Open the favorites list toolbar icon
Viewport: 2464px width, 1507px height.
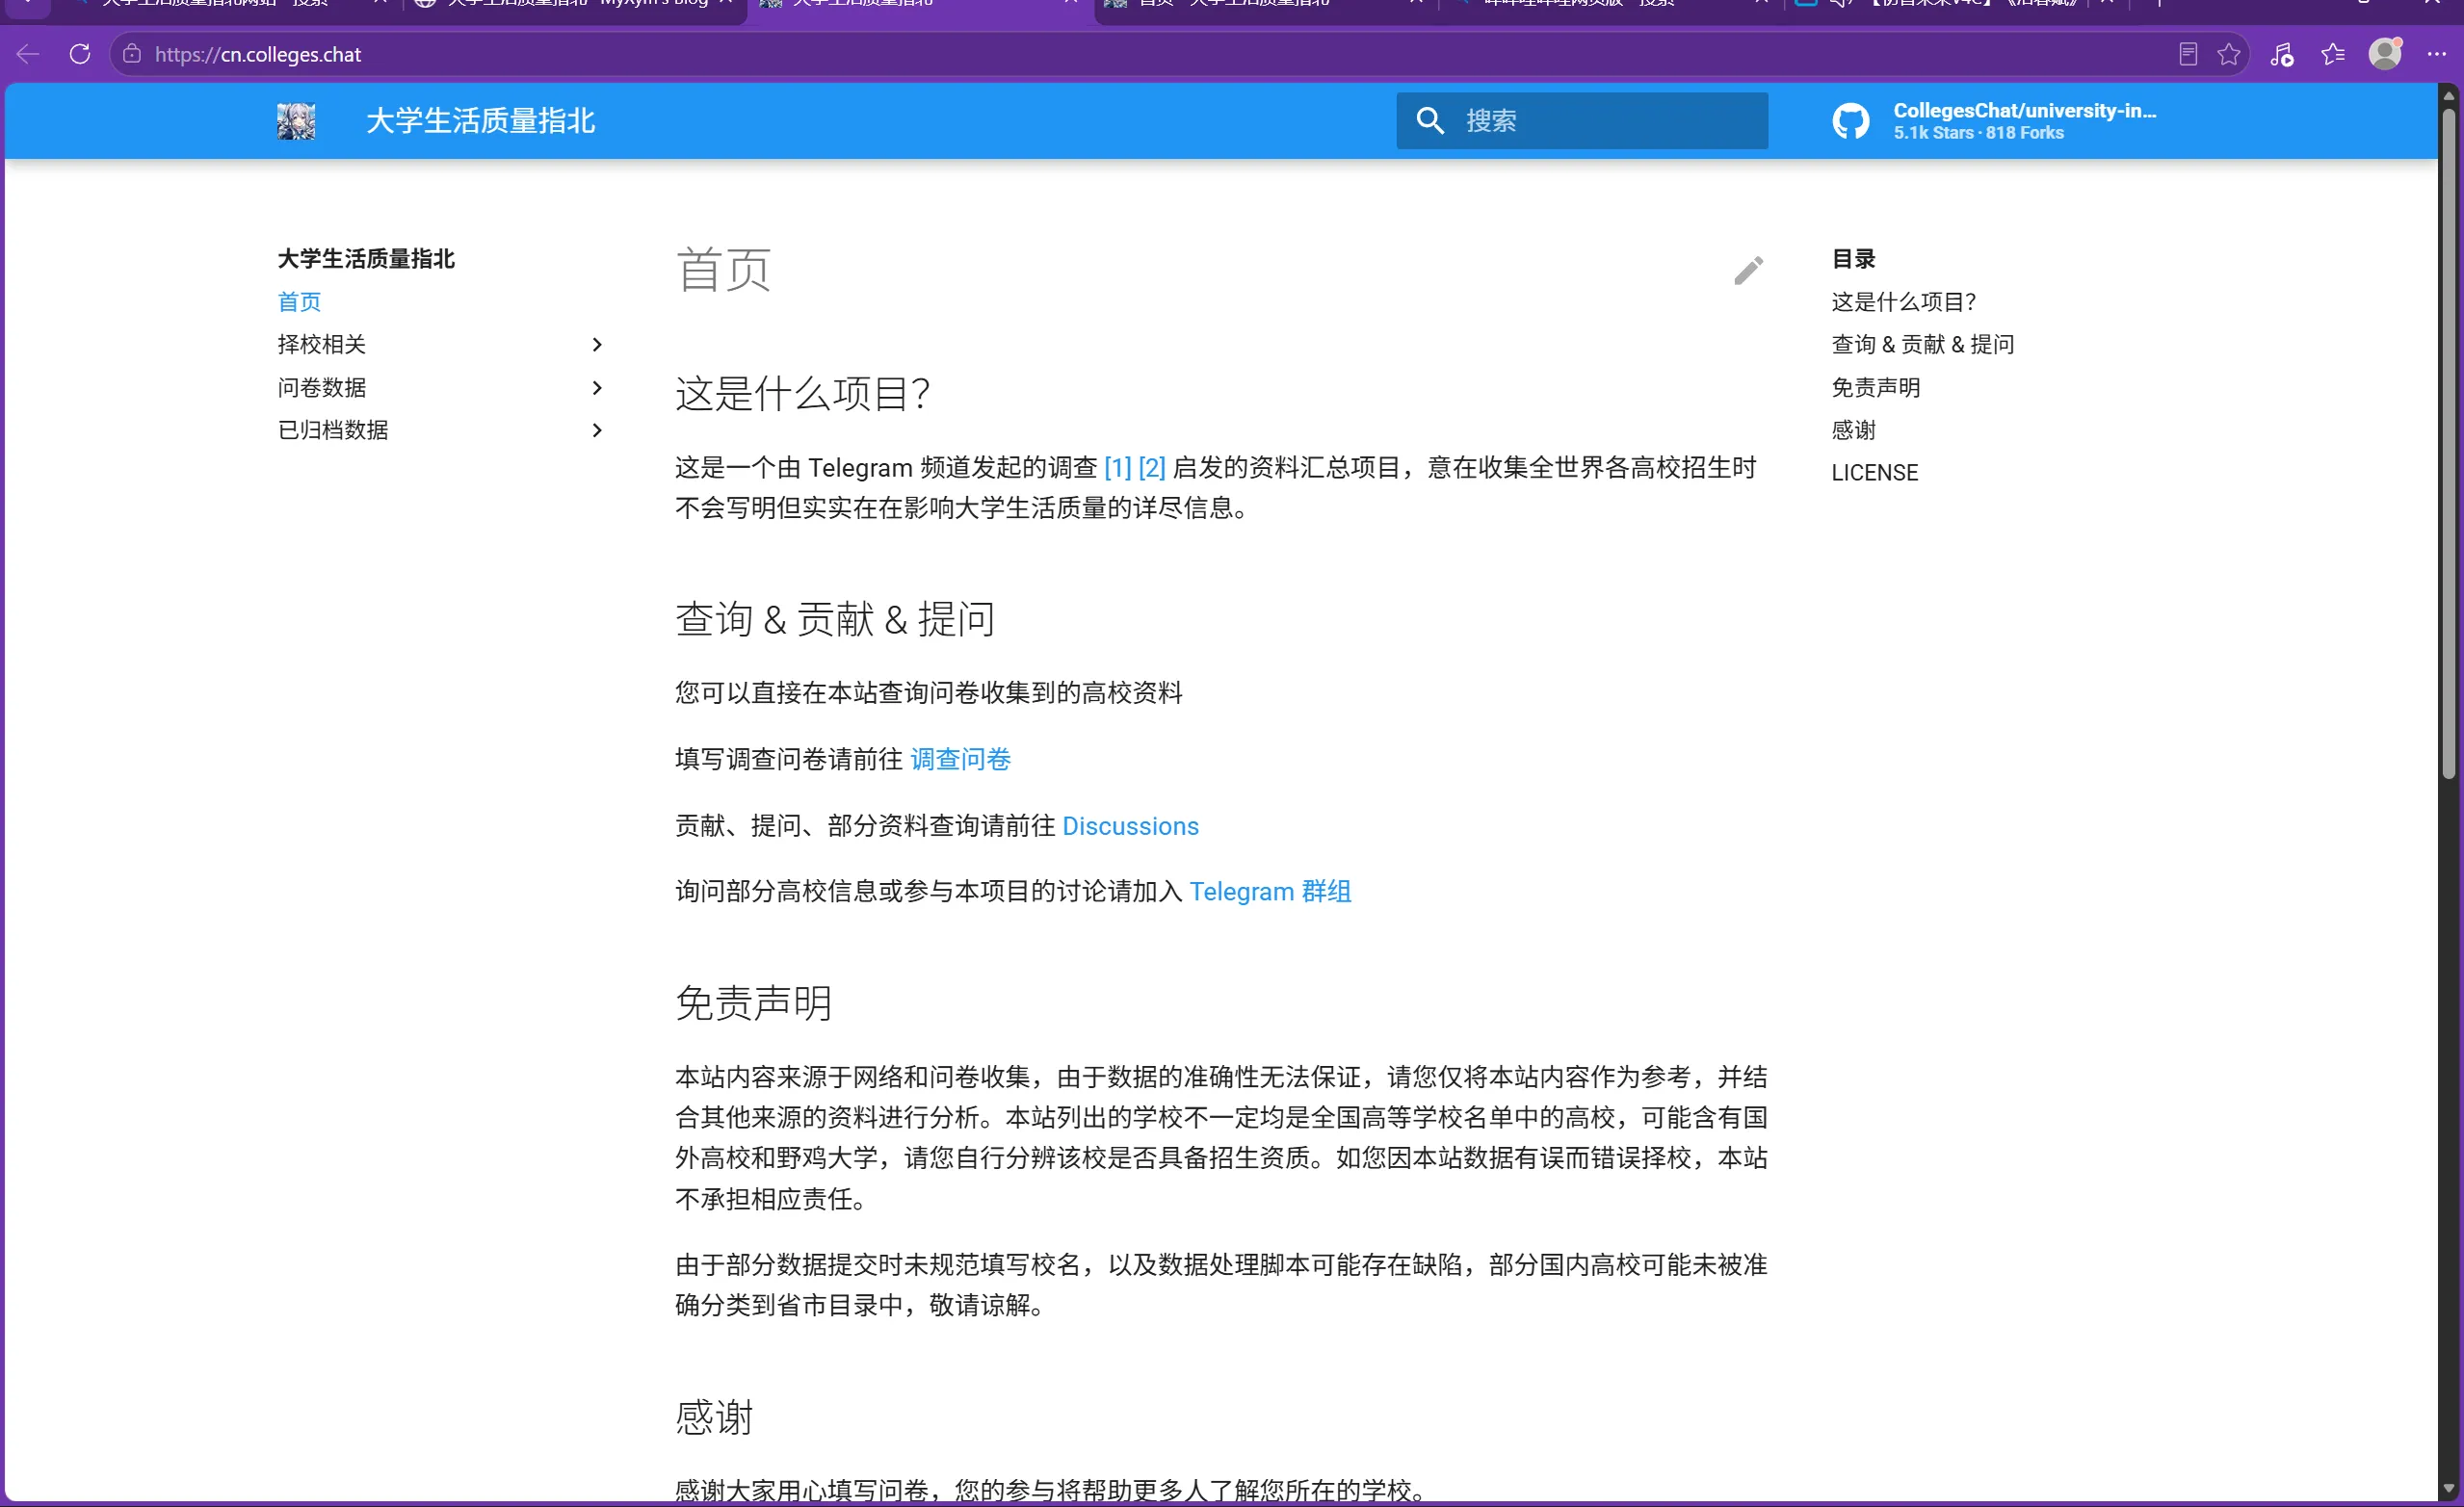click(x=2333, y=54)
